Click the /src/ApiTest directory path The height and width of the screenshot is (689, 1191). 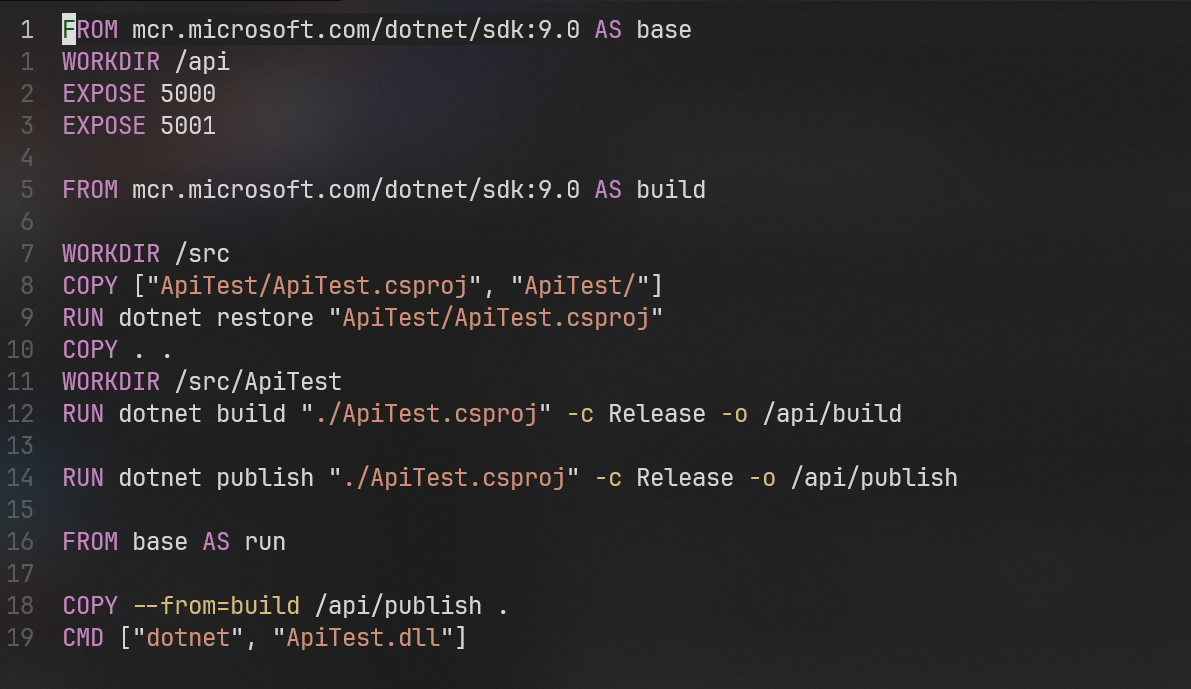258,382
